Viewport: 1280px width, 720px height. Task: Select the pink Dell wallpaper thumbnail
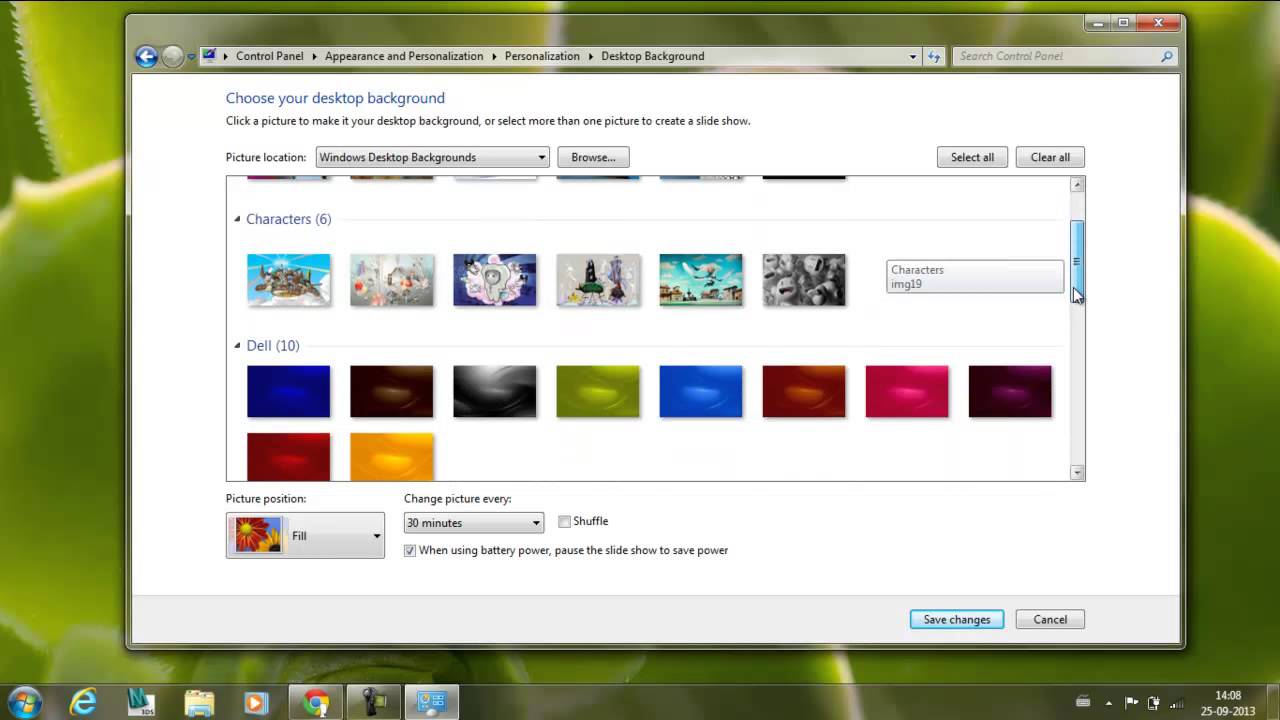tap(906, 391)
